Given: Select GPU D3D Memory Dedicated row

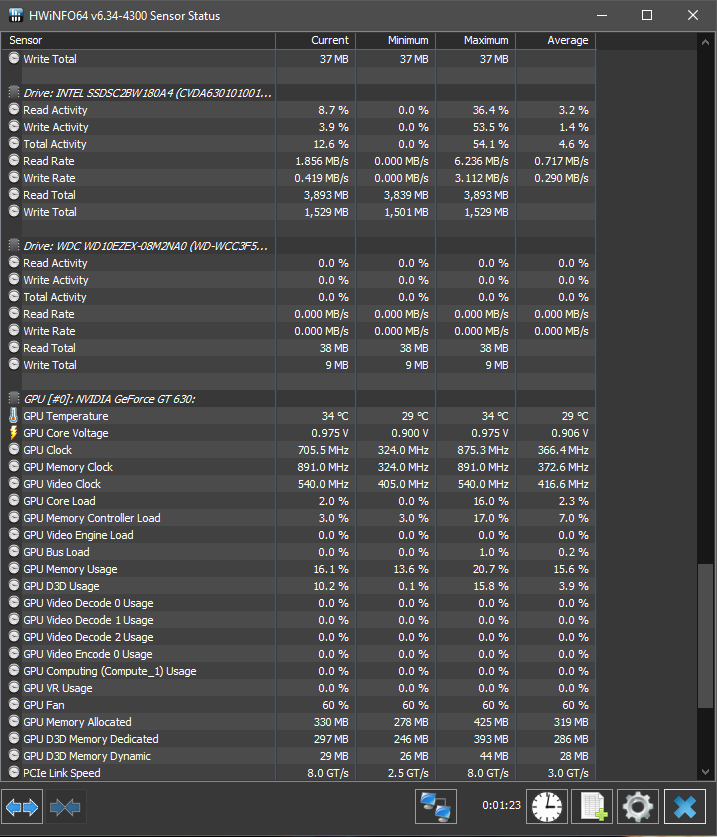Looking at the screenshot, I should [x=298, y=739].
